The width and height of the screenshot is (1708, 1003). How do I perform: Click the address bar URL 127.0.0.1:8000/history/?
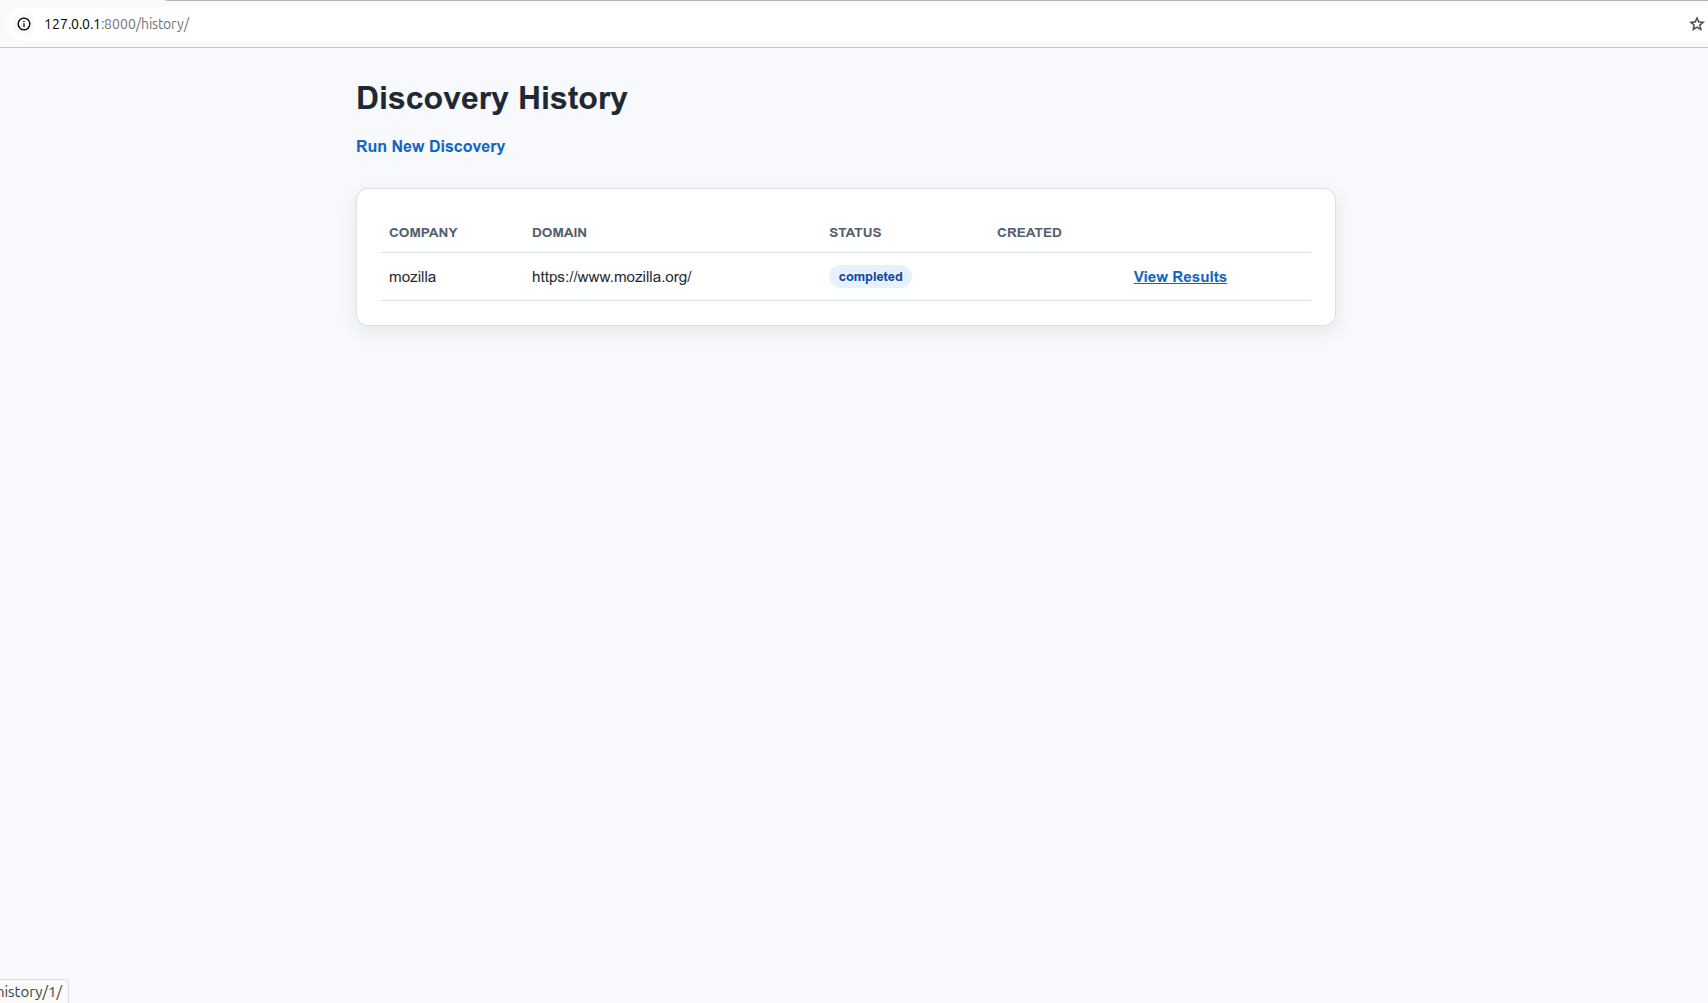[117, 24]
